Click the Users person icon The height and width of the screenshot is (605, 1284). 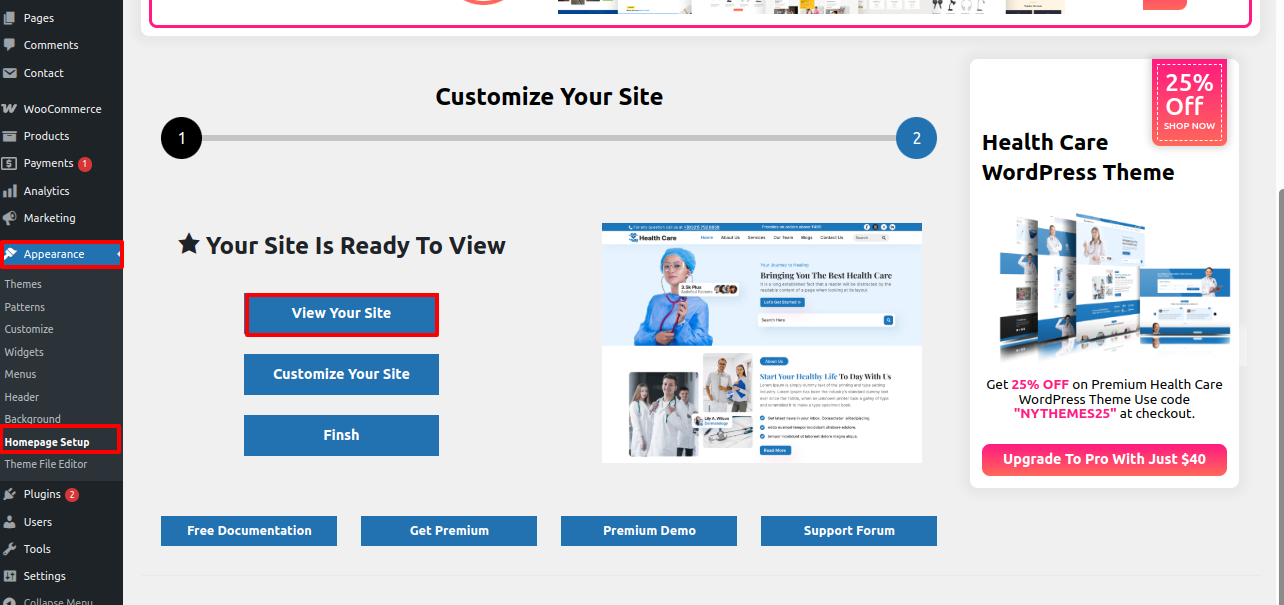[10, 522]
